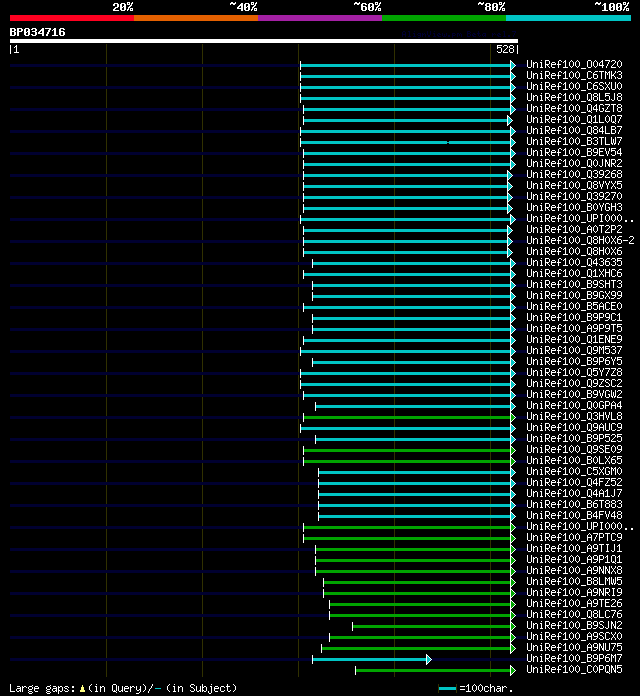The image size is (640, 696).
Task: Select the UniRef100_Q39268 entry
Action: coord(574,175)
